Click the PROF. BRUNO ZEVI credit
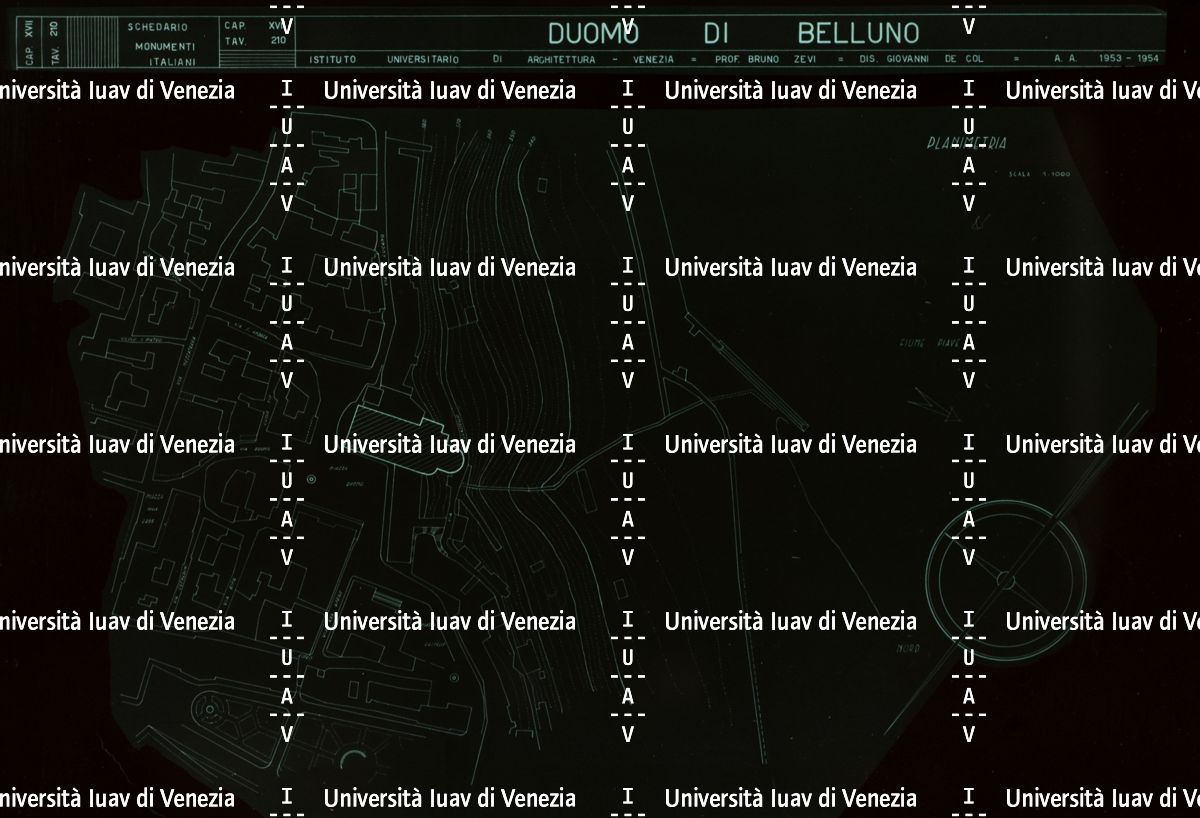This screenshot has height=818, width=1200. [x=764, y=60]
